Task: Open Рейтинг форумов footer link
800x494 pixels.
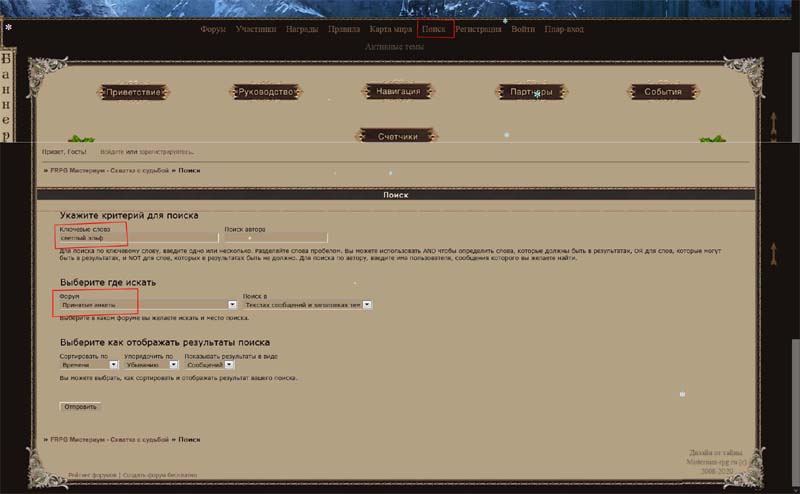Action: click(92, 475)
